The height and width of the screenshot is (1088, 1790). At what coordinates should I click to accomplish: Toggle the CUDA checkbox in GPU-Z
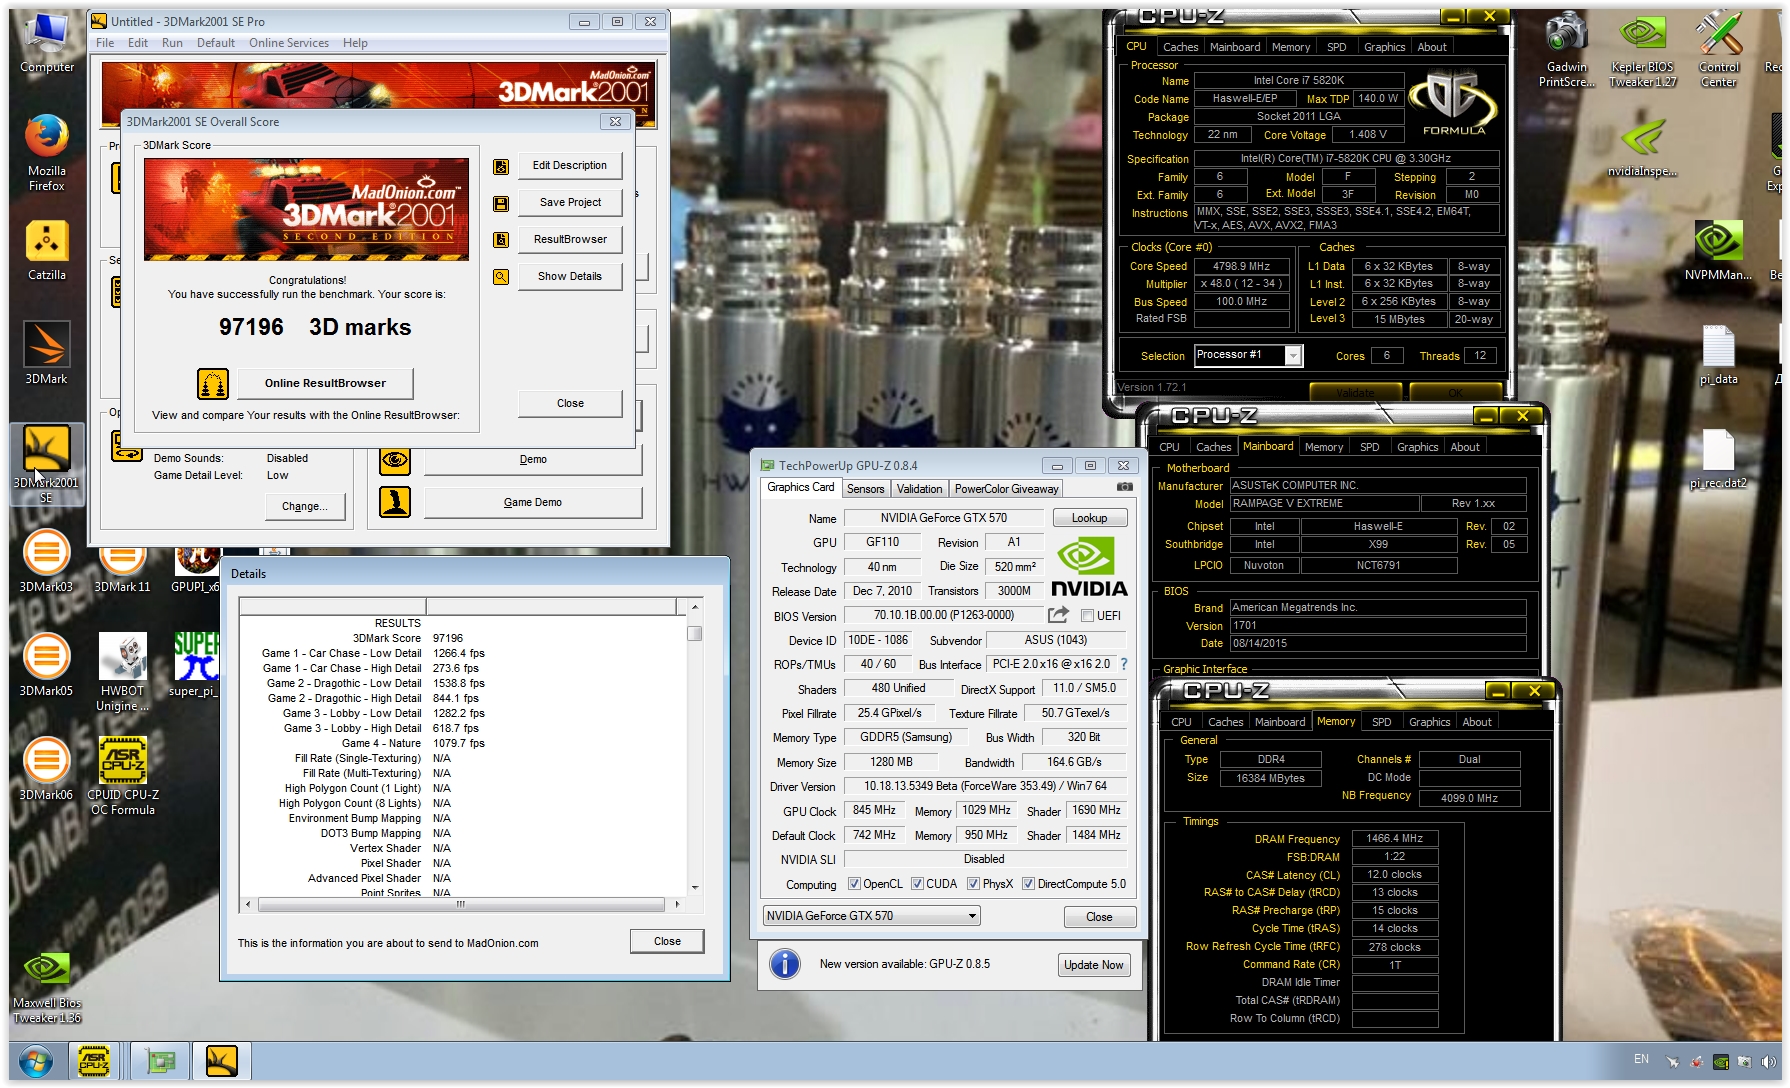point(916,884)
